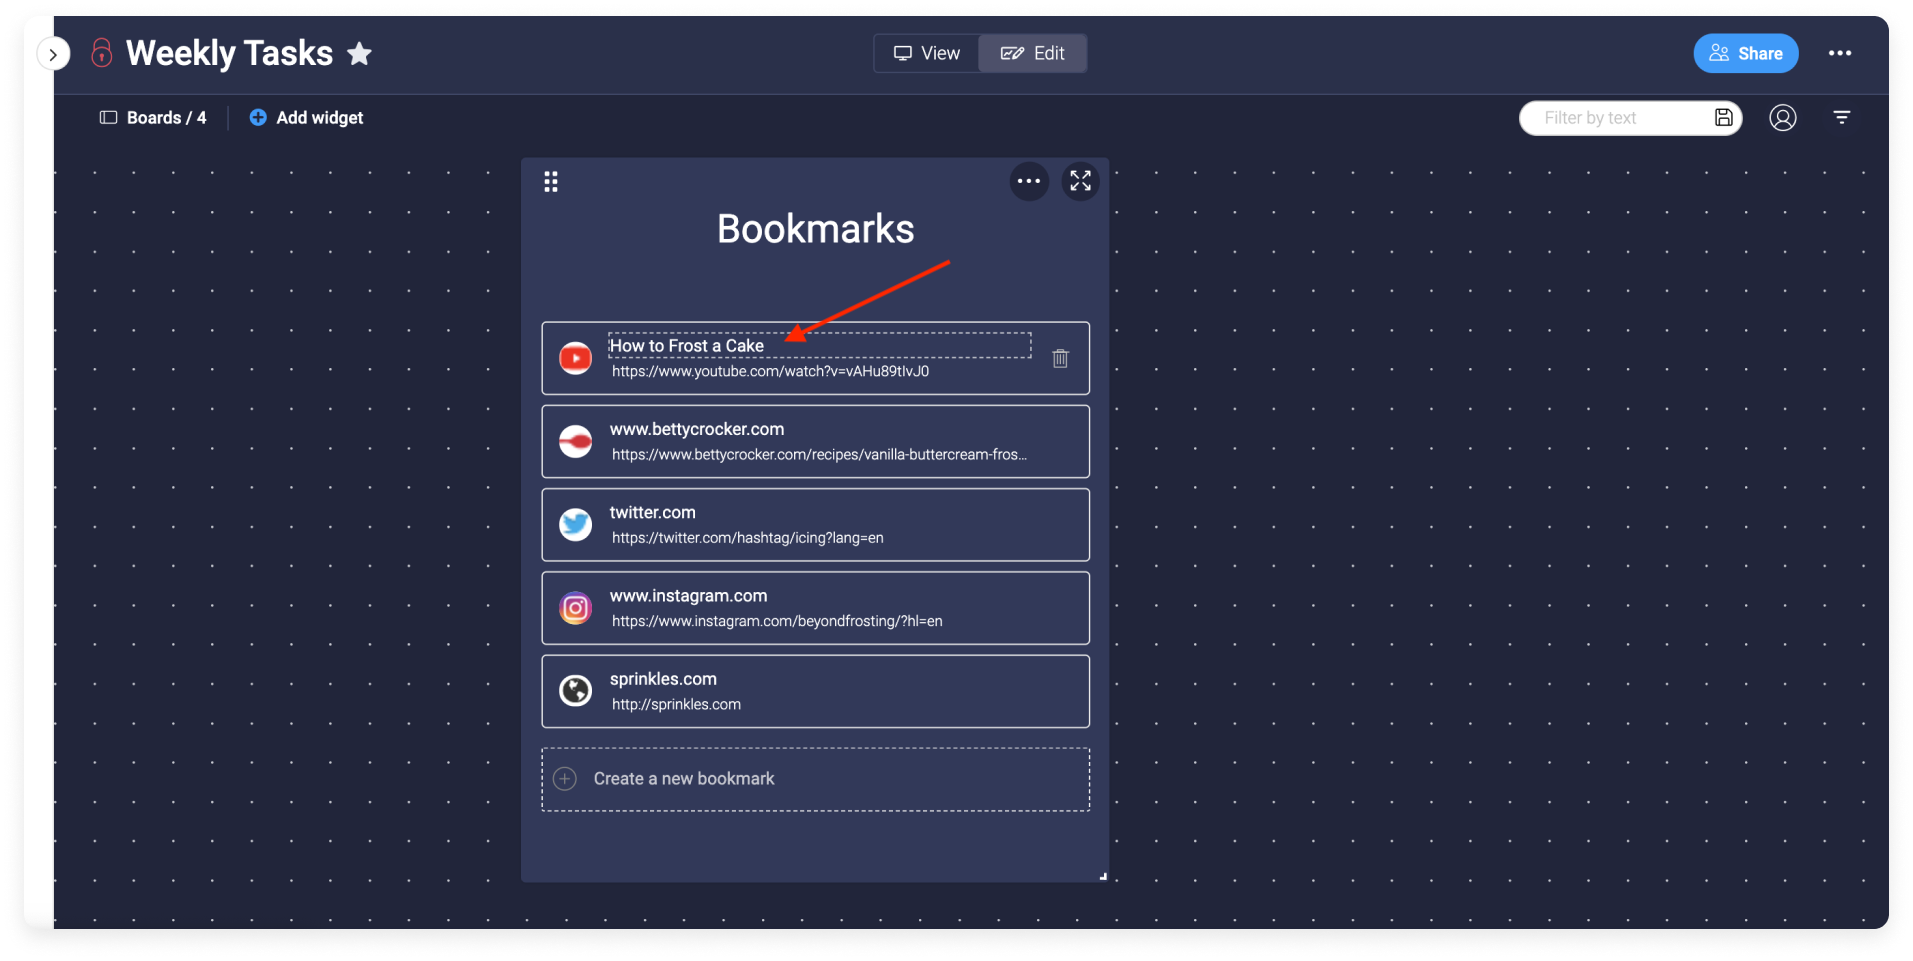Open the Boards / 4 selector
Image resolution: width=1913 pixels, height=961 pixels.
[x=153, y=118]
